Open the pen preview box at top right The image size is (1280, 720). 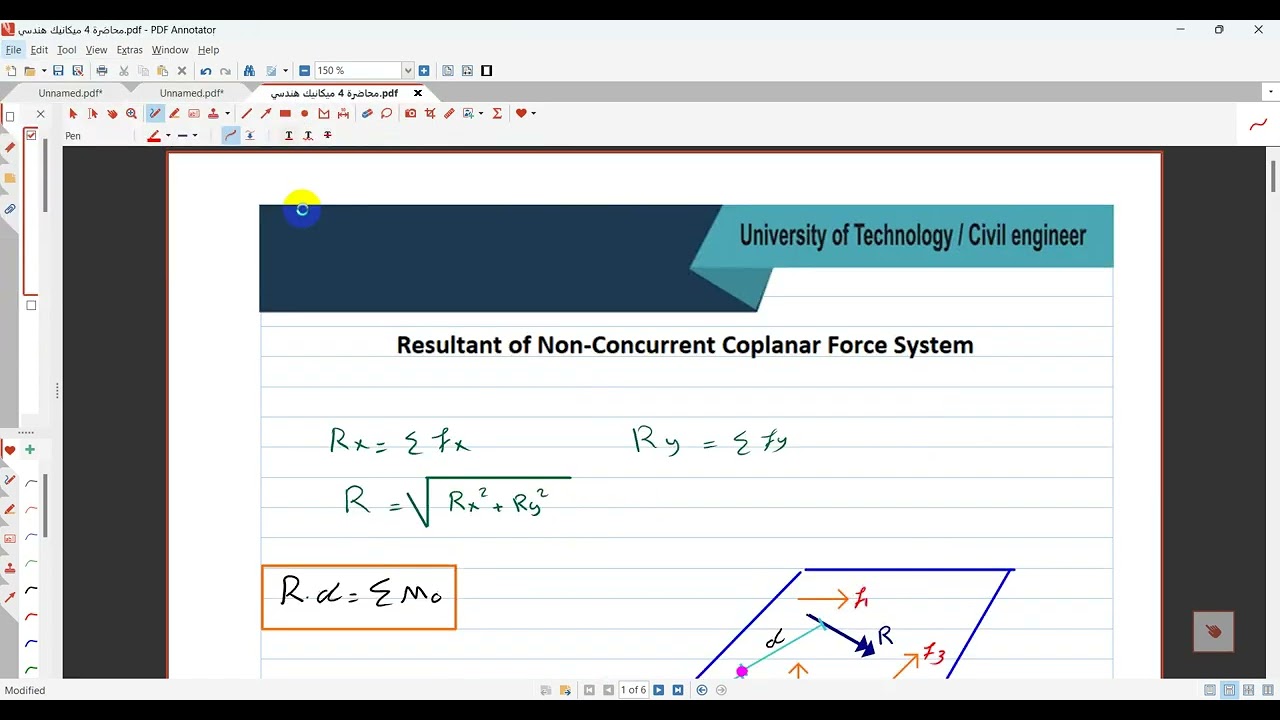[1258, 125]
